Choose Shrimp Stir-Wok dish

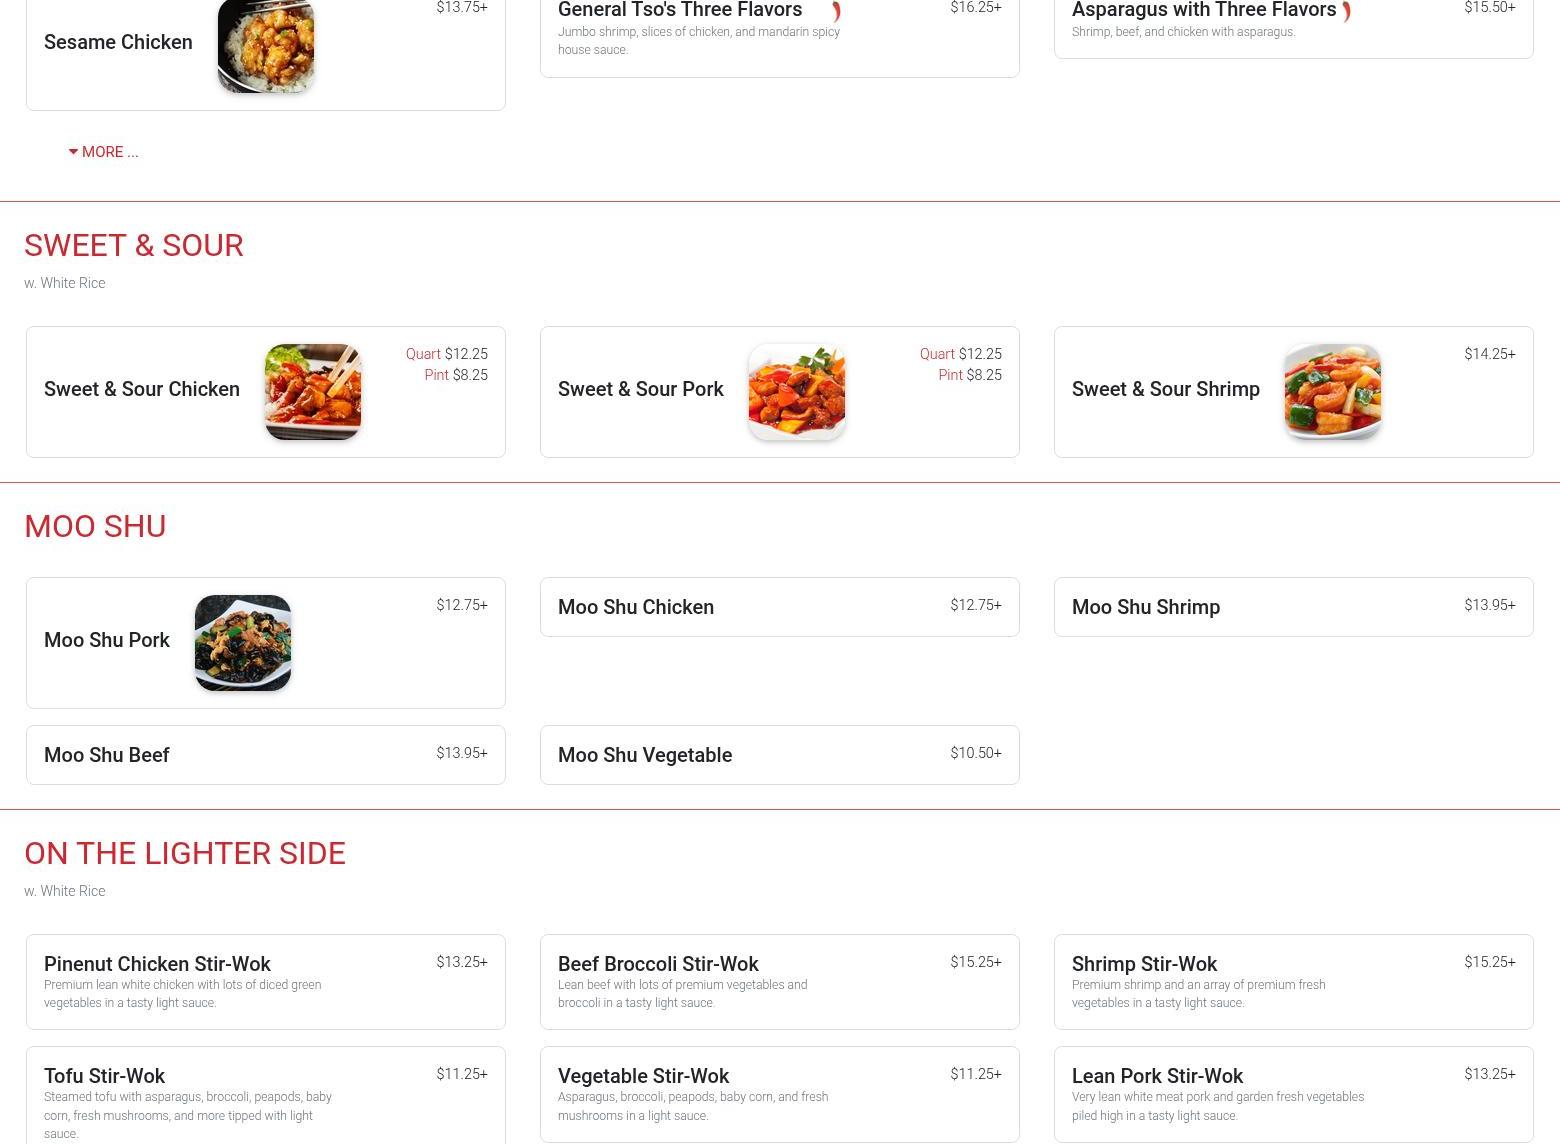pos(1294,982)
